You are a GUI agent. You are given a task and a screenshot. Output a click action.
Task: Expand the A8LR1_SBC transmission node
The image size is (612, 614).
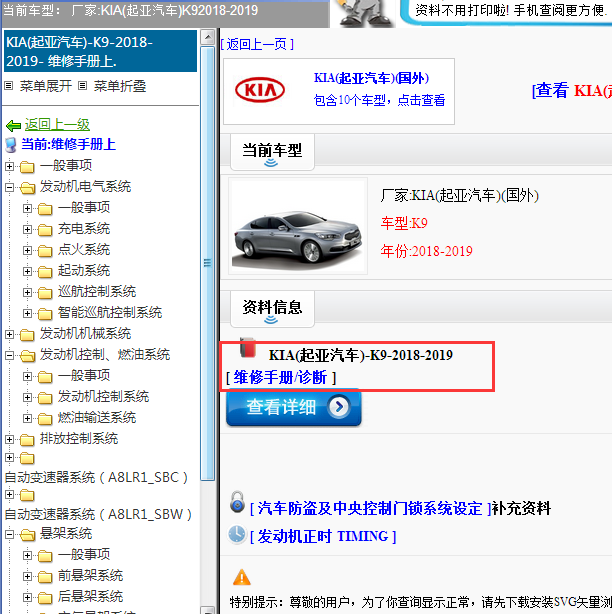tap(9, 457)
